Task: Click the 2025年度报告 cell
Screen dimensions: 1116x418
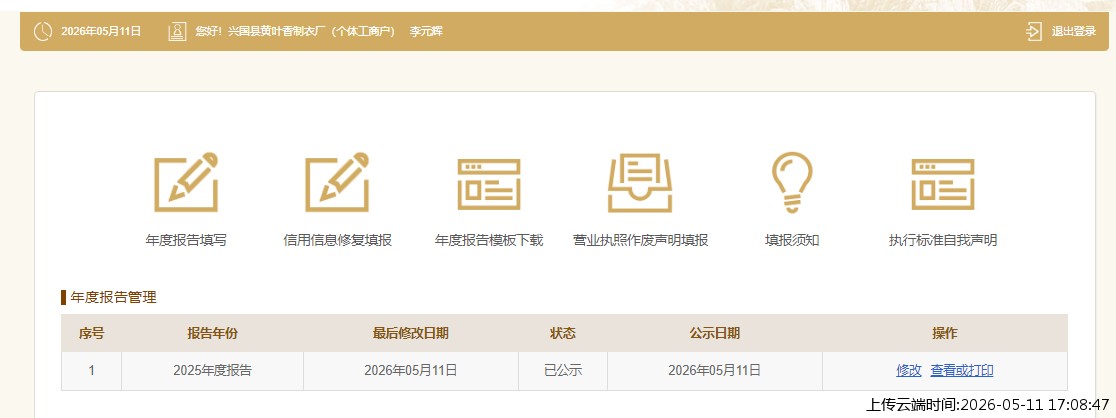Action: click(212, 370)
